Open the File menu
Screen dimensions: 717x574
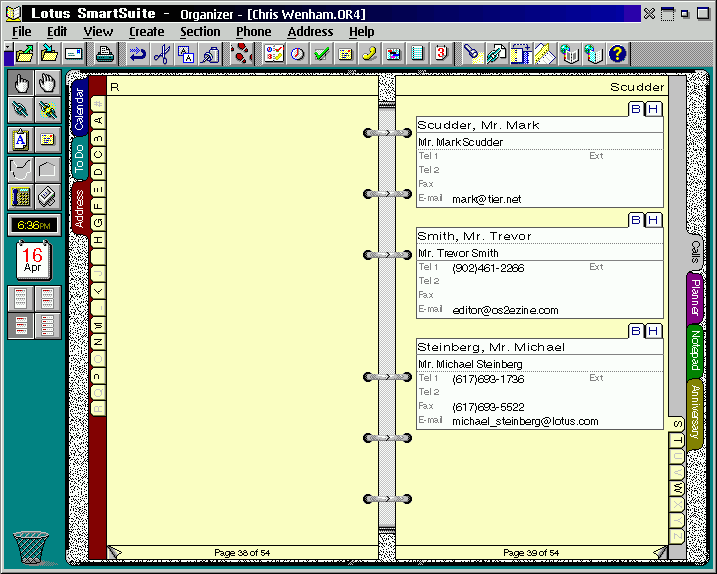pos(21,32)
